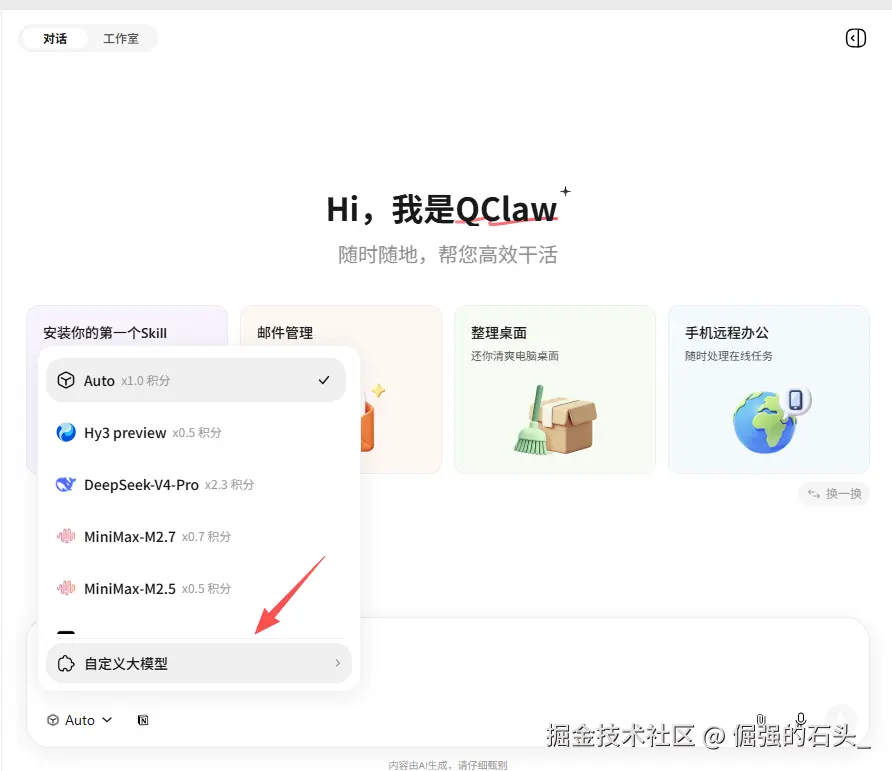Click the x2.3 积分 label beside DeepSeek

pyautogui.click(x=229, y=485)
